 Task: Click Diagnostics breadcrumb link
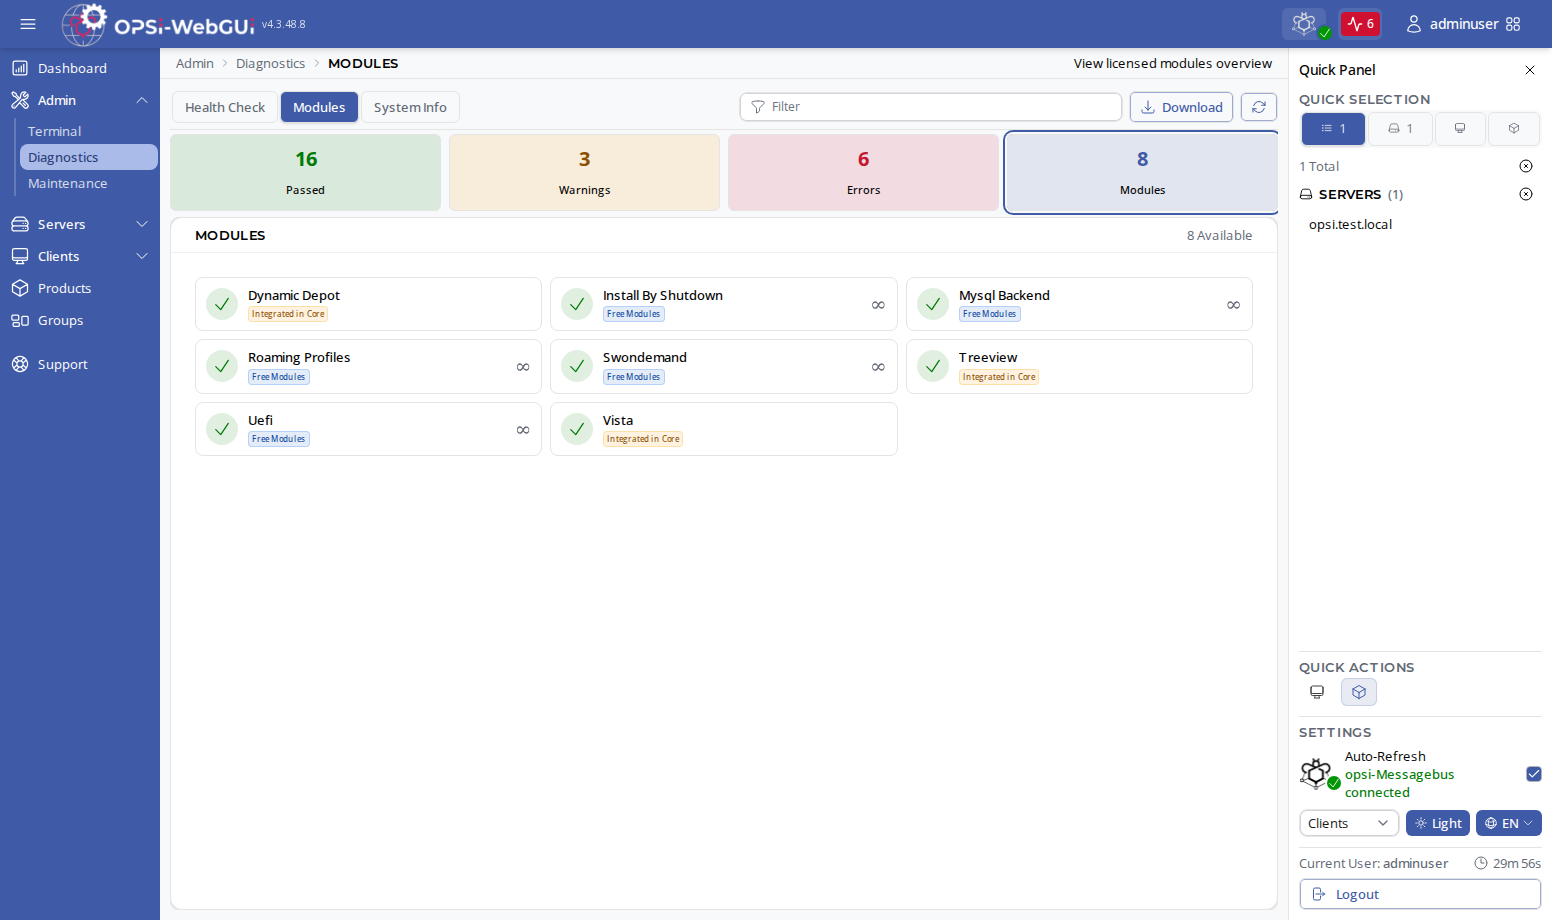pos(270,63)
